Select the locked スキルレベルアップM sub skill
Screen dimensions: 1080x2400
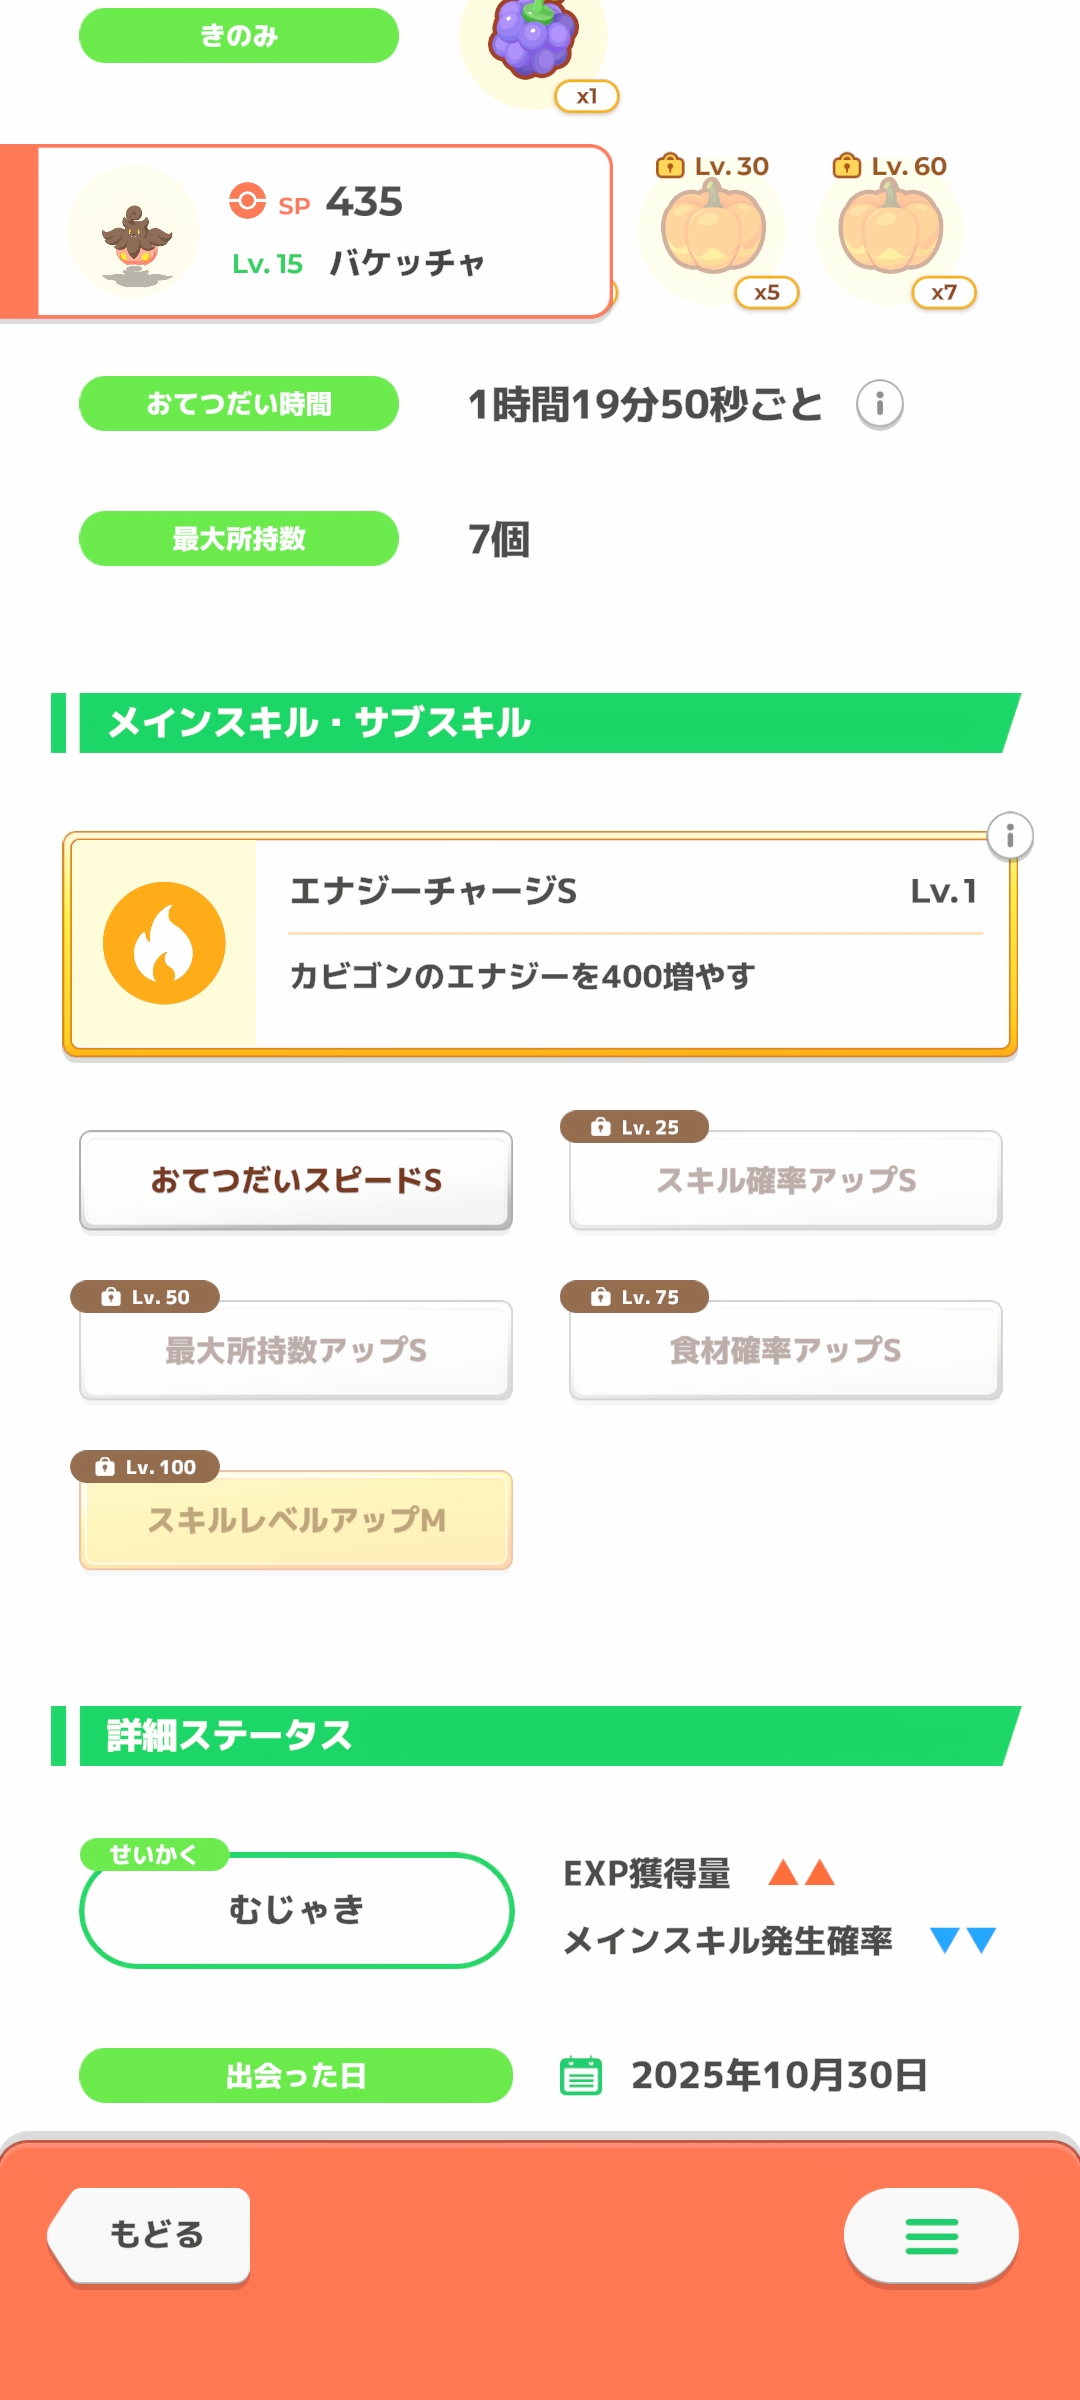[x=296, y=1520]
